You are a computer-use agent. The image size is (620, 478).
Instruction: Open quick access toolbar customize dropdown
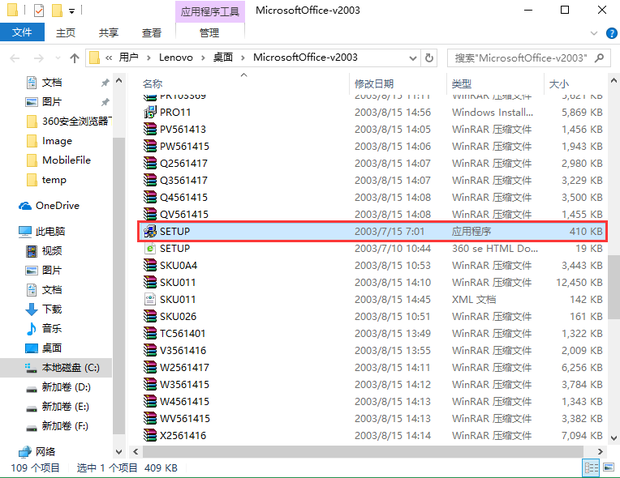point(72,11)
